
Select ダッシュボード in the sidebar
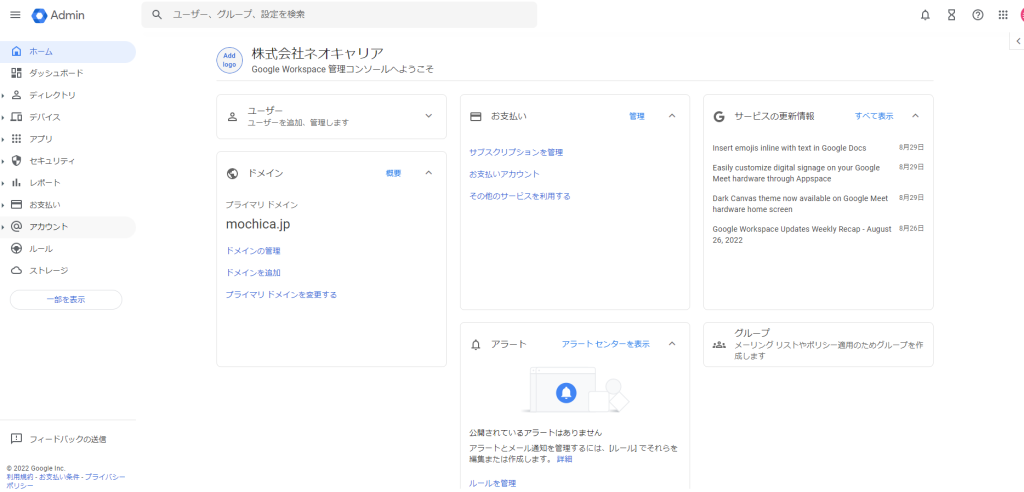[x=56, y=73]
